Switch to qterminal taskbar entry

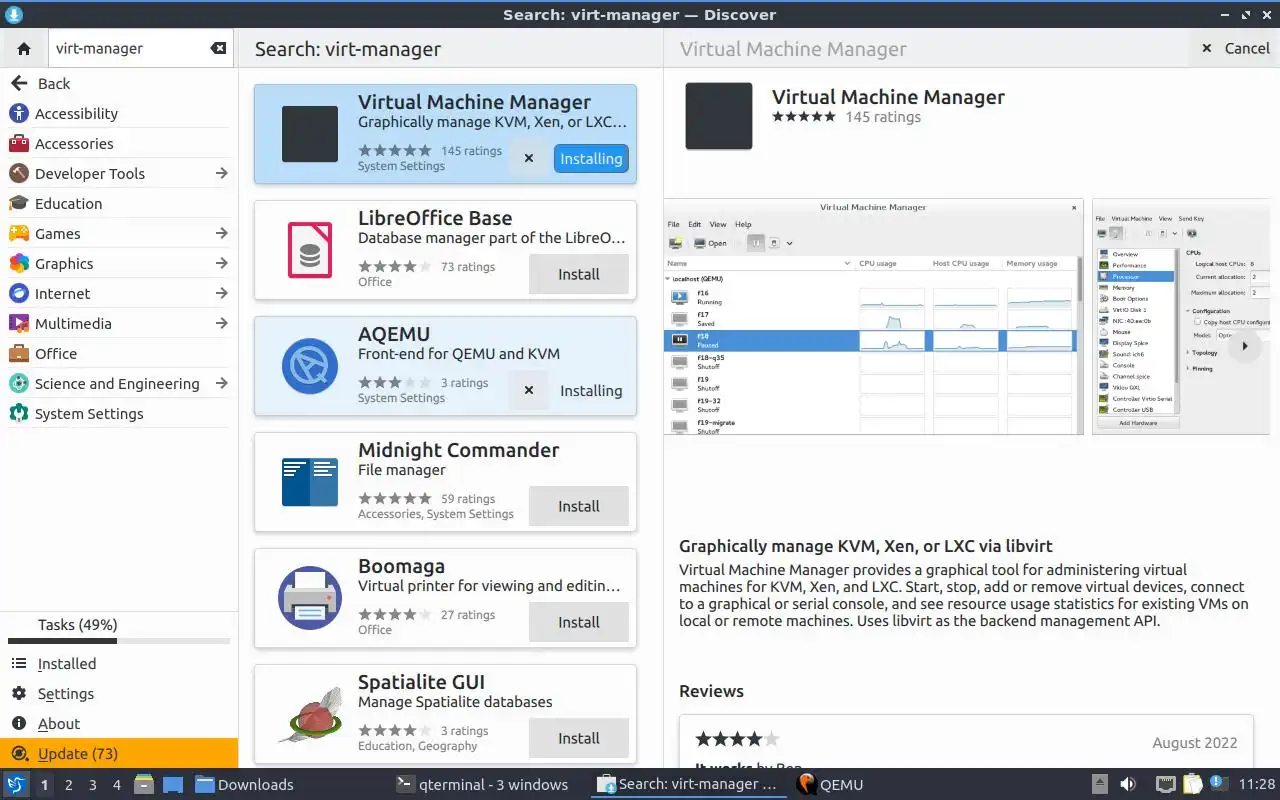[x=482, y=785]
